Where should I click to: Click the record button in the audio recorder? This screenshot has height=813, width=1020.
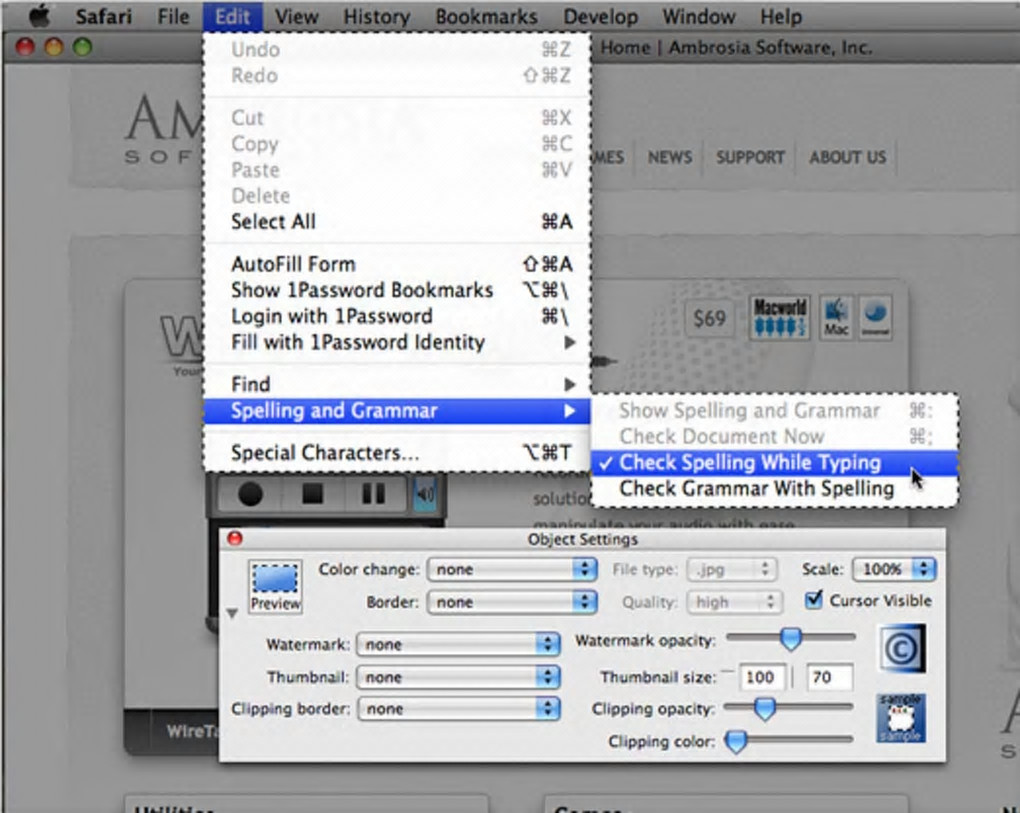pyautogui.click(x=250, y=494)
